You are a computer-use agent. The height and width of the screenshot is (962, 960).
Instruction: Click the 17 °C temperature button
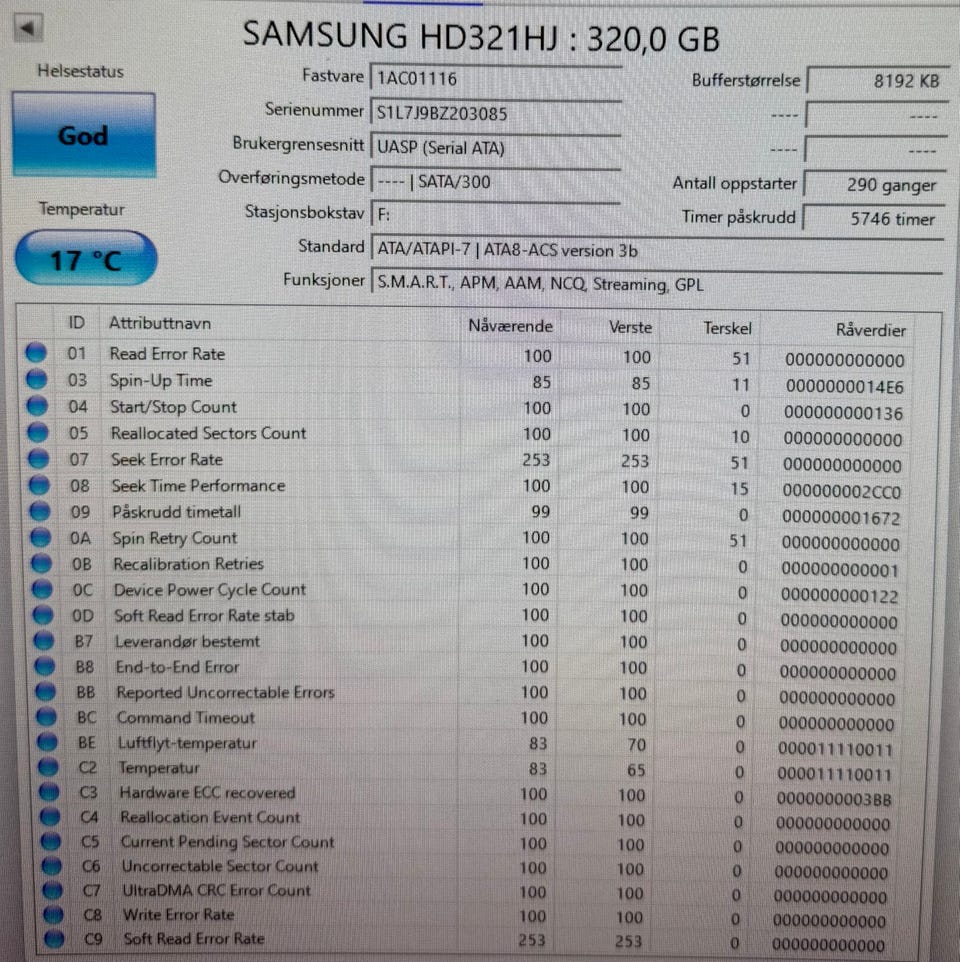[x=86, y=258]
